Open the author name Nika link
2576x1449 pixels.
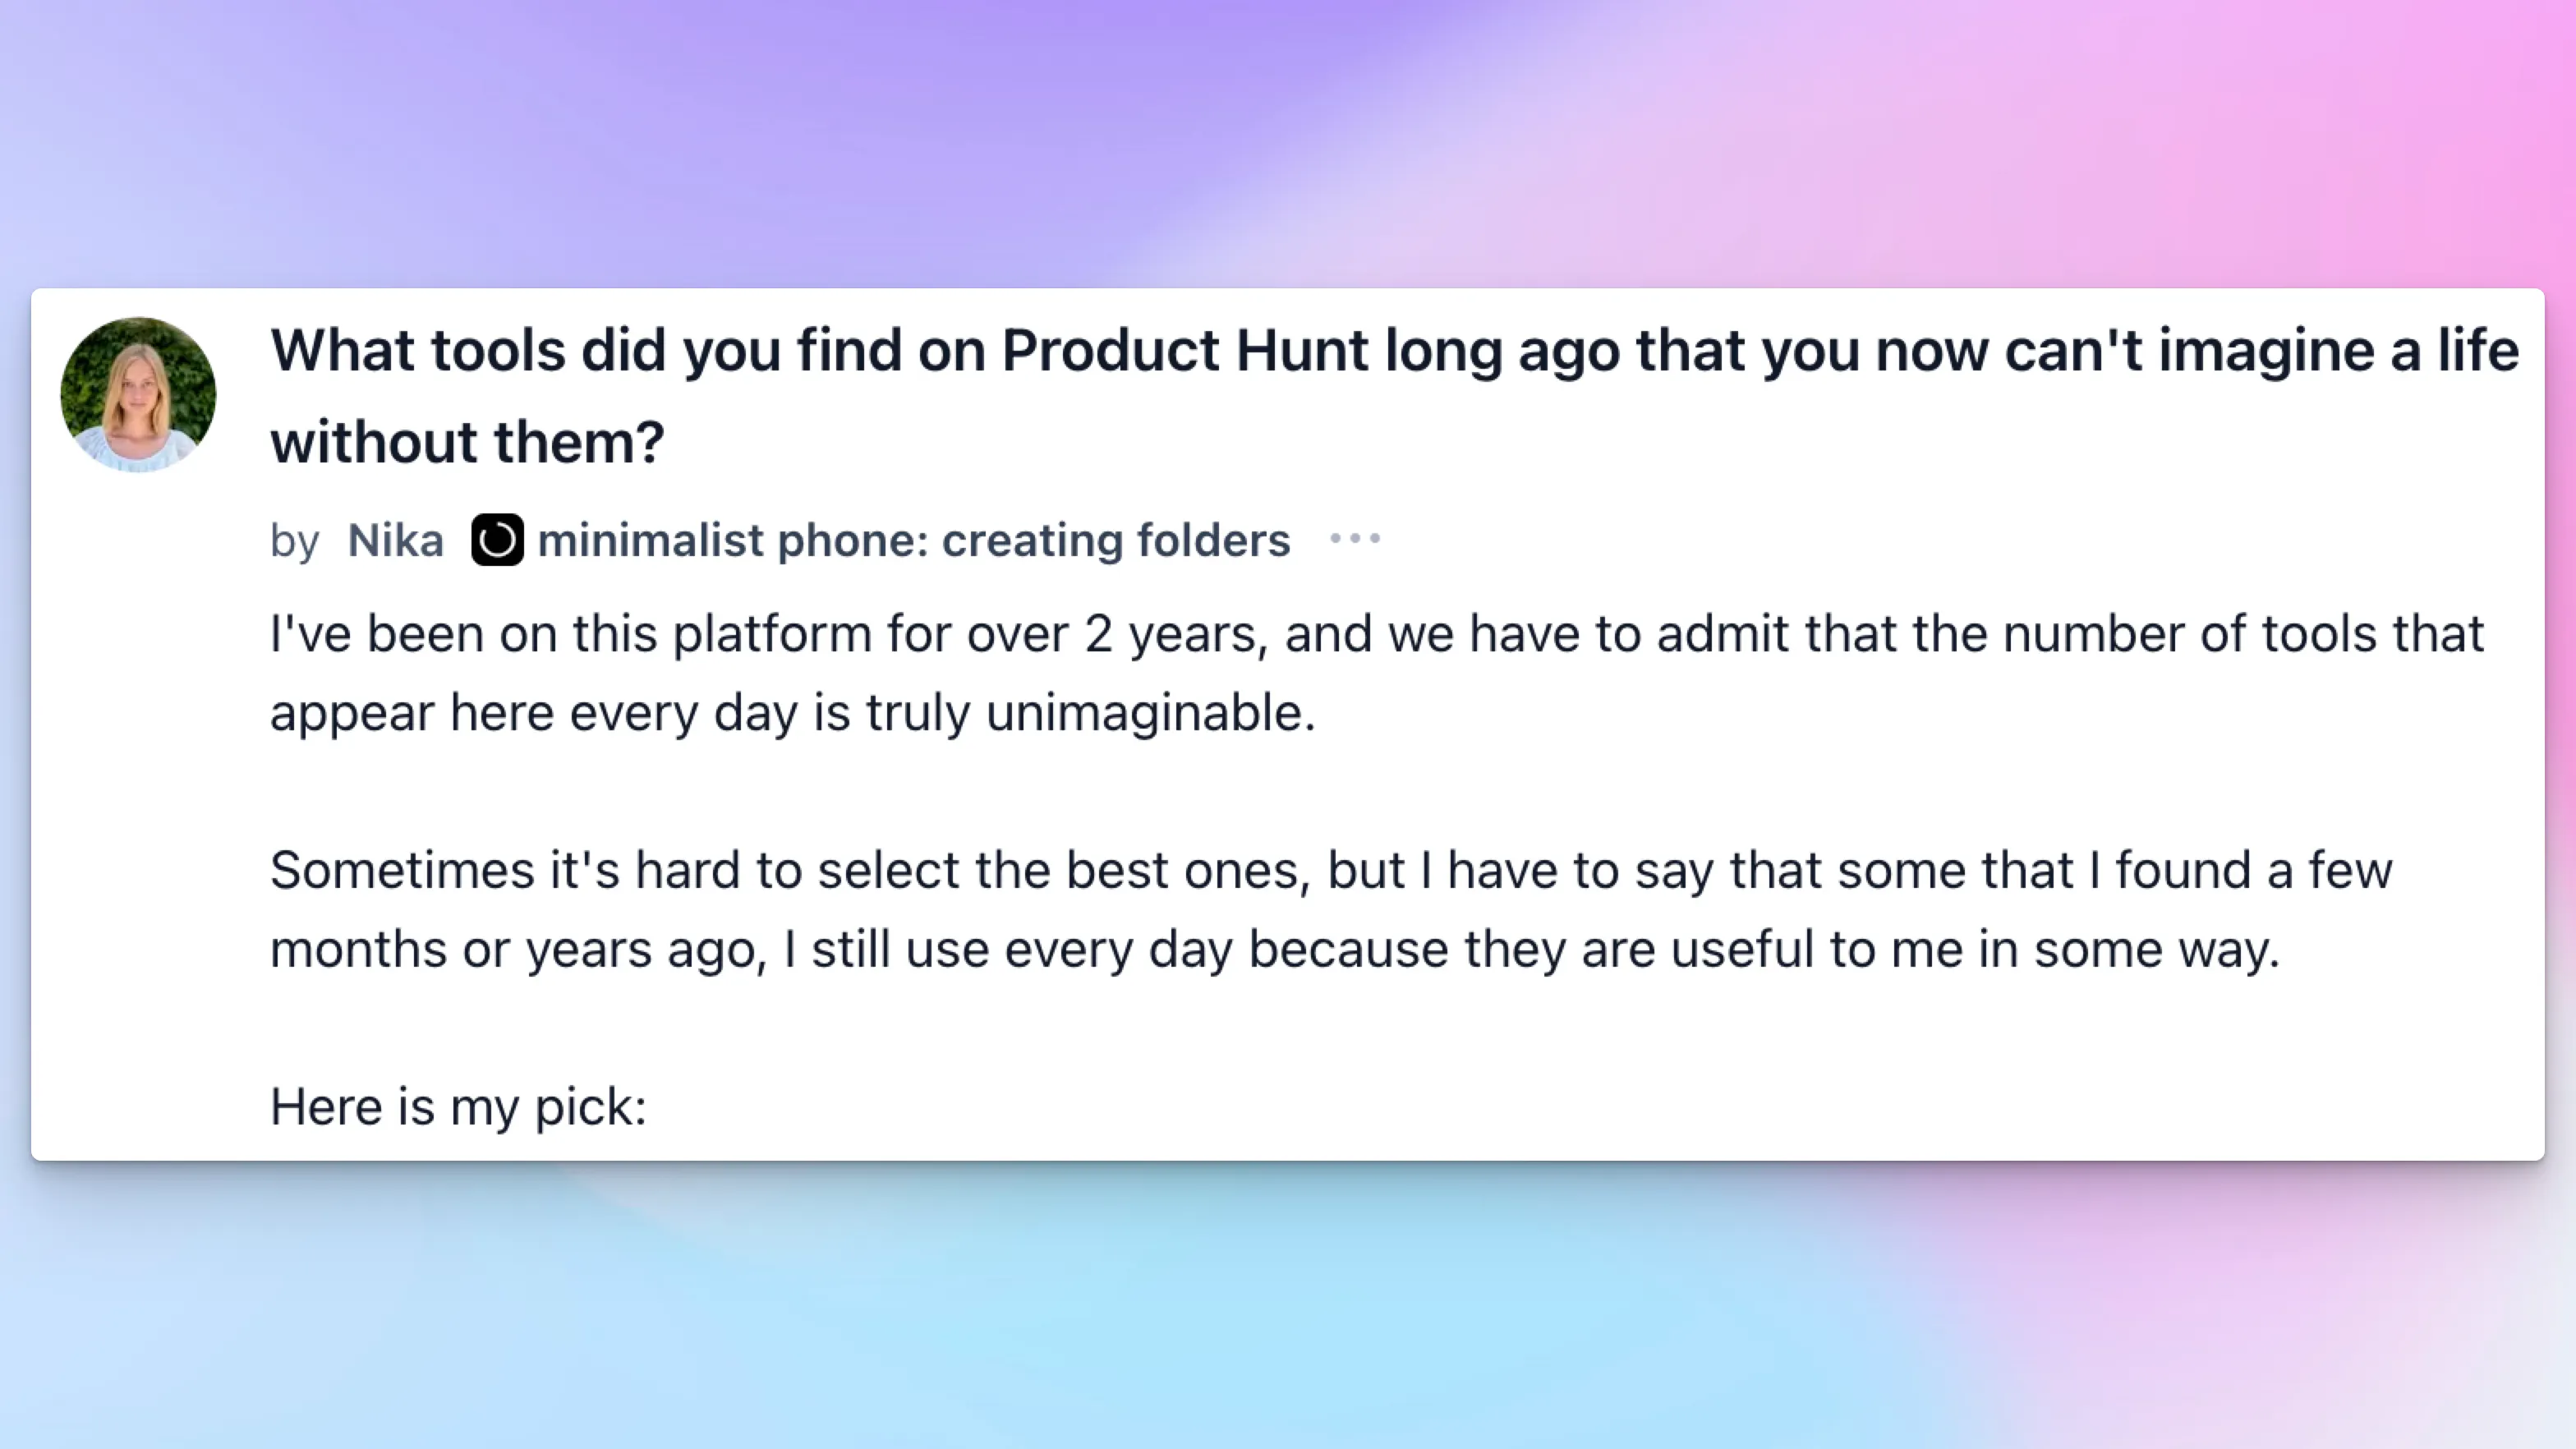[395, 541]
